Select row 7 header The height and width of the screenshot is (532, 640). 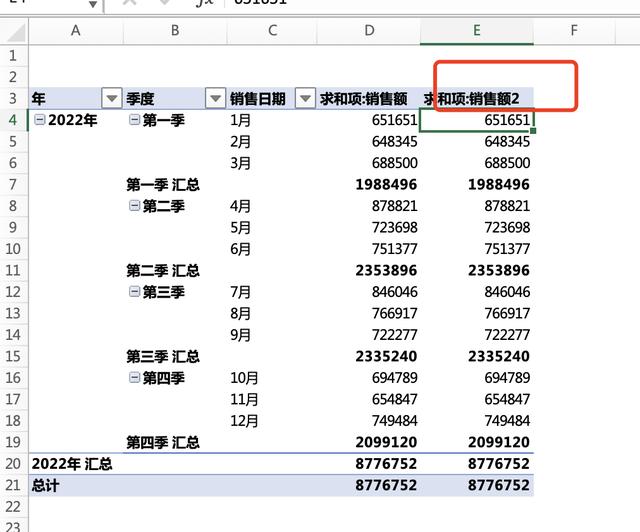(13, 184)
